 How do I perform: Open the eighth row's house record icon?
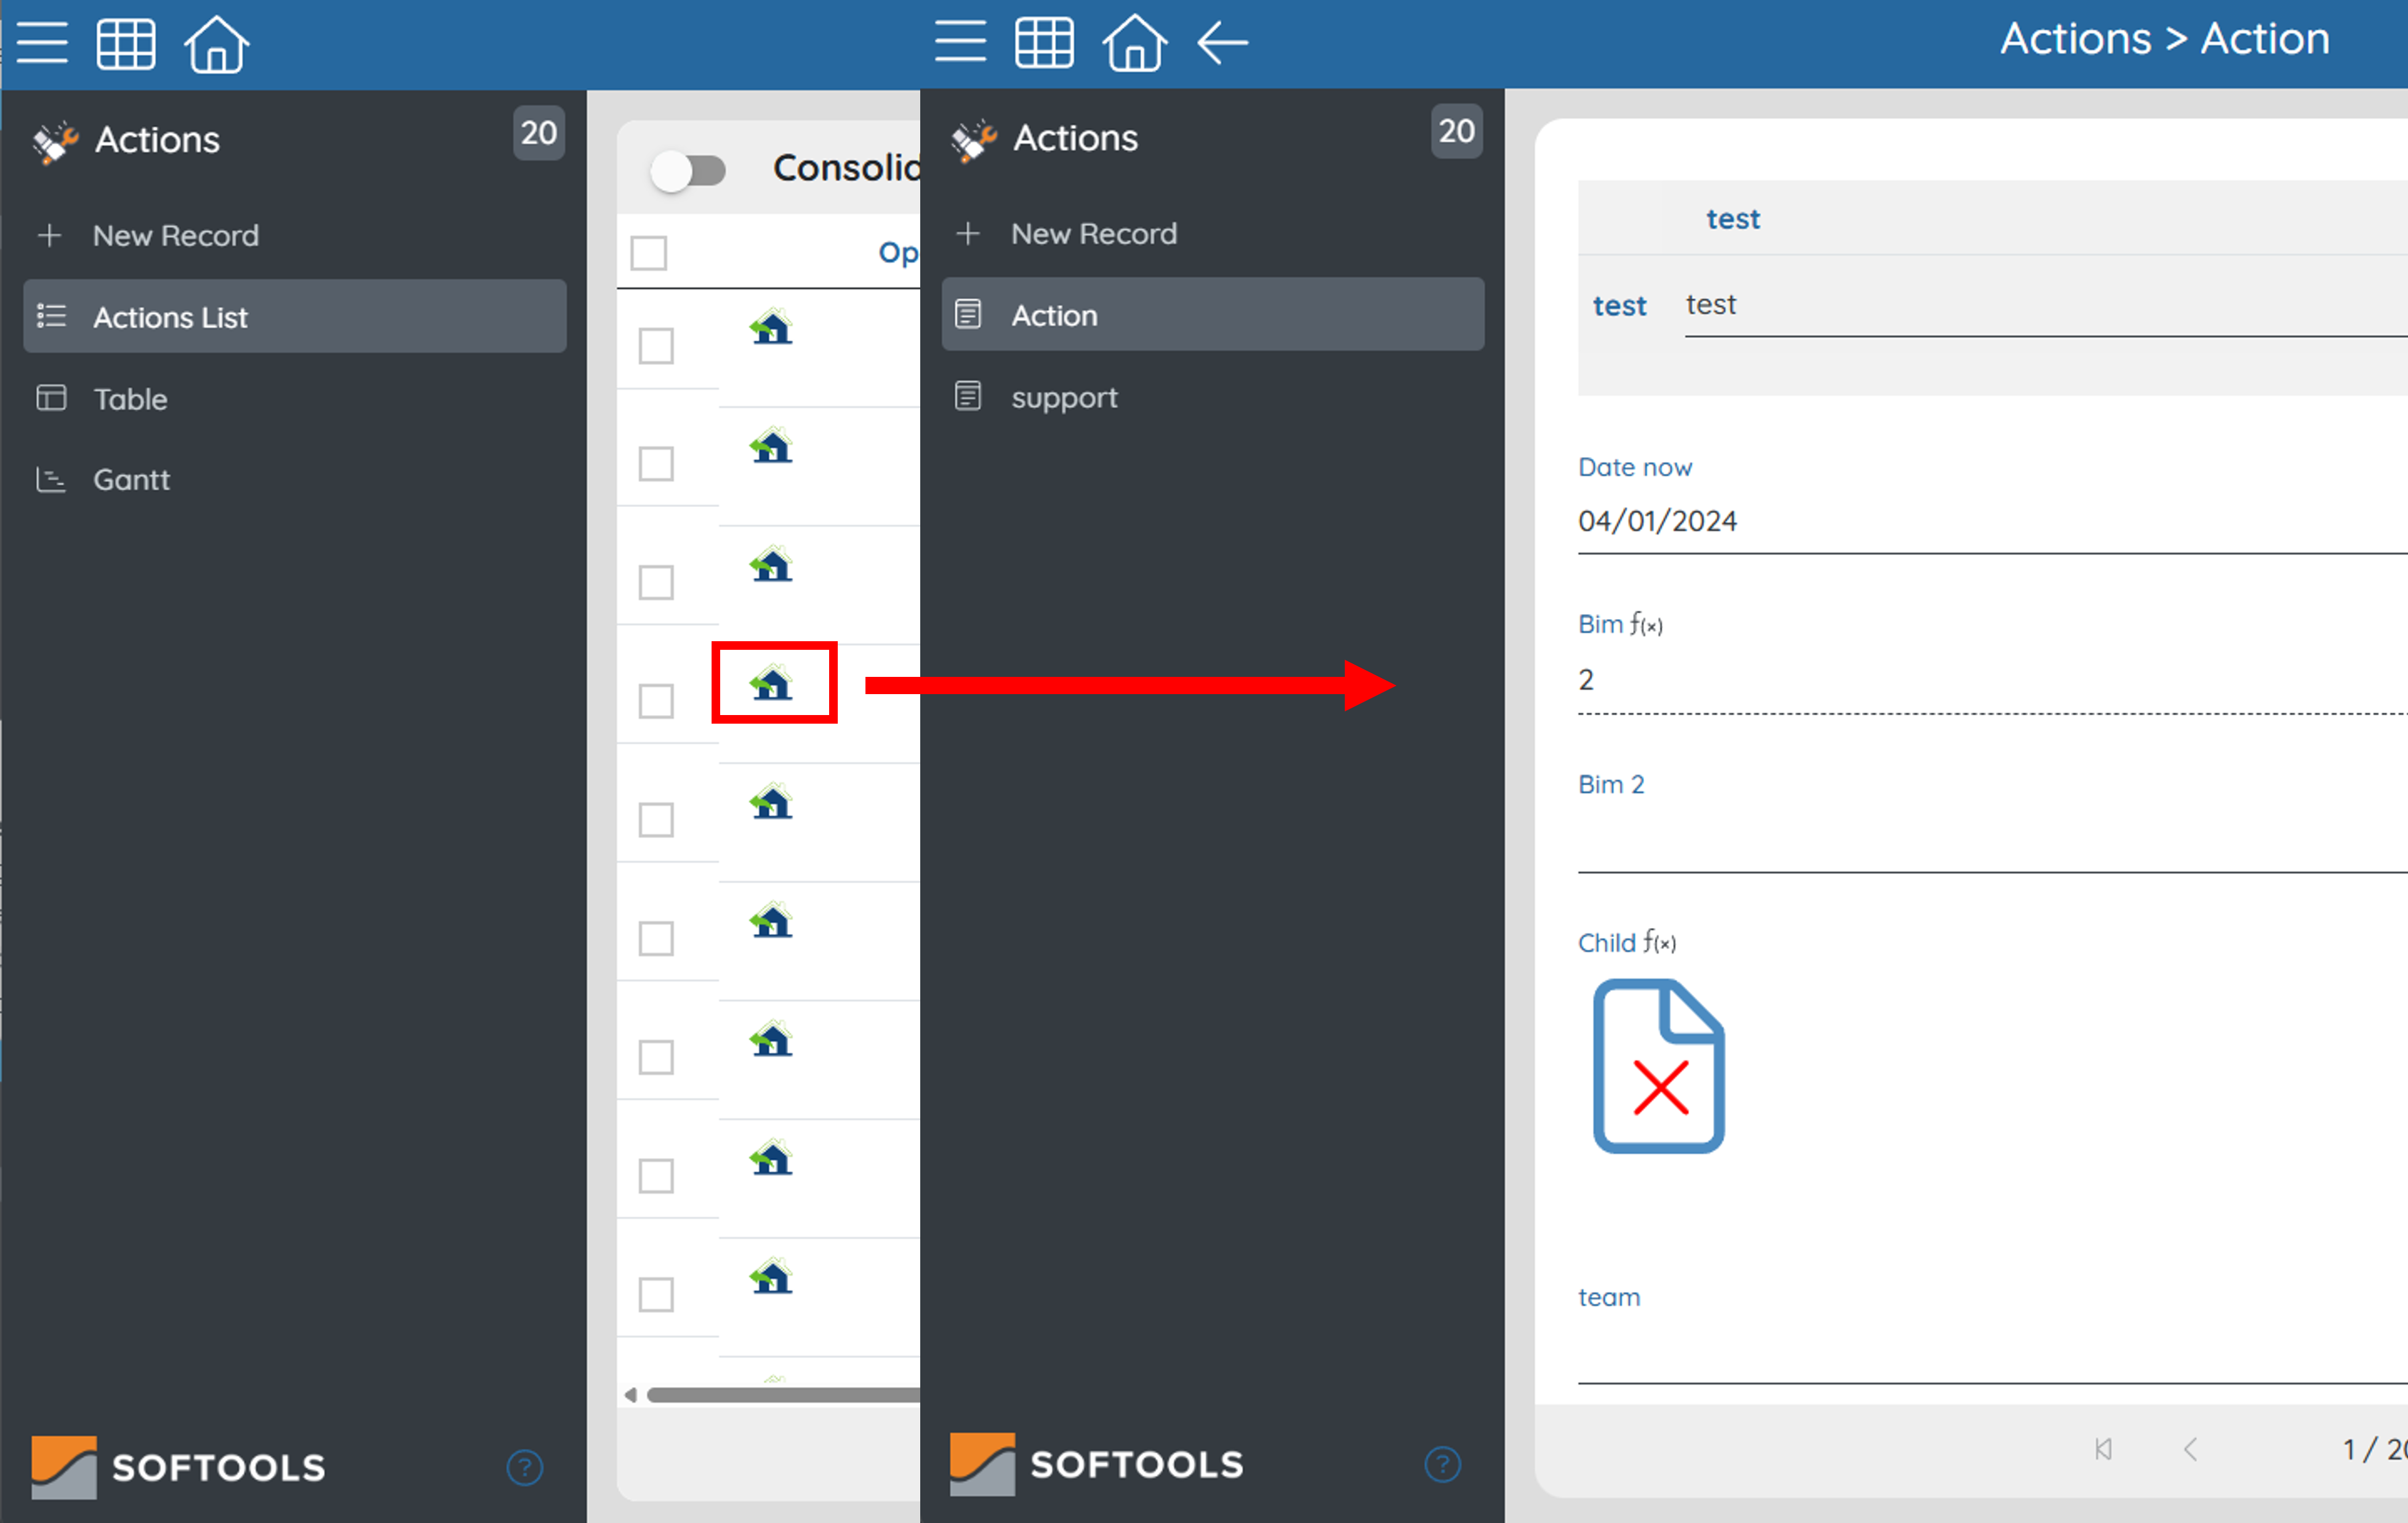tap(772, 1158)
